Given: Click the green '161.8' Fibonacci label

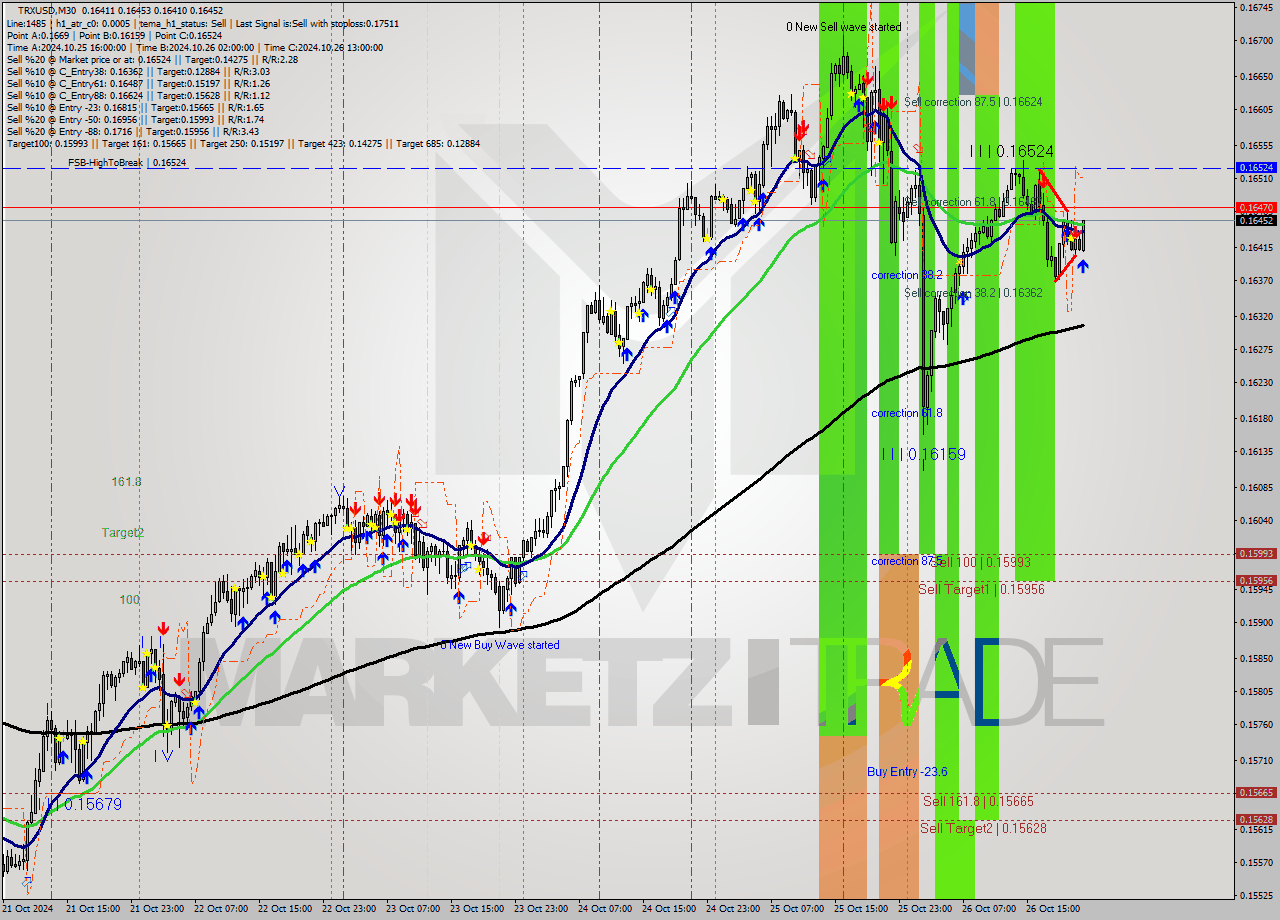Looking at the screenshot, I should point(126,482).
